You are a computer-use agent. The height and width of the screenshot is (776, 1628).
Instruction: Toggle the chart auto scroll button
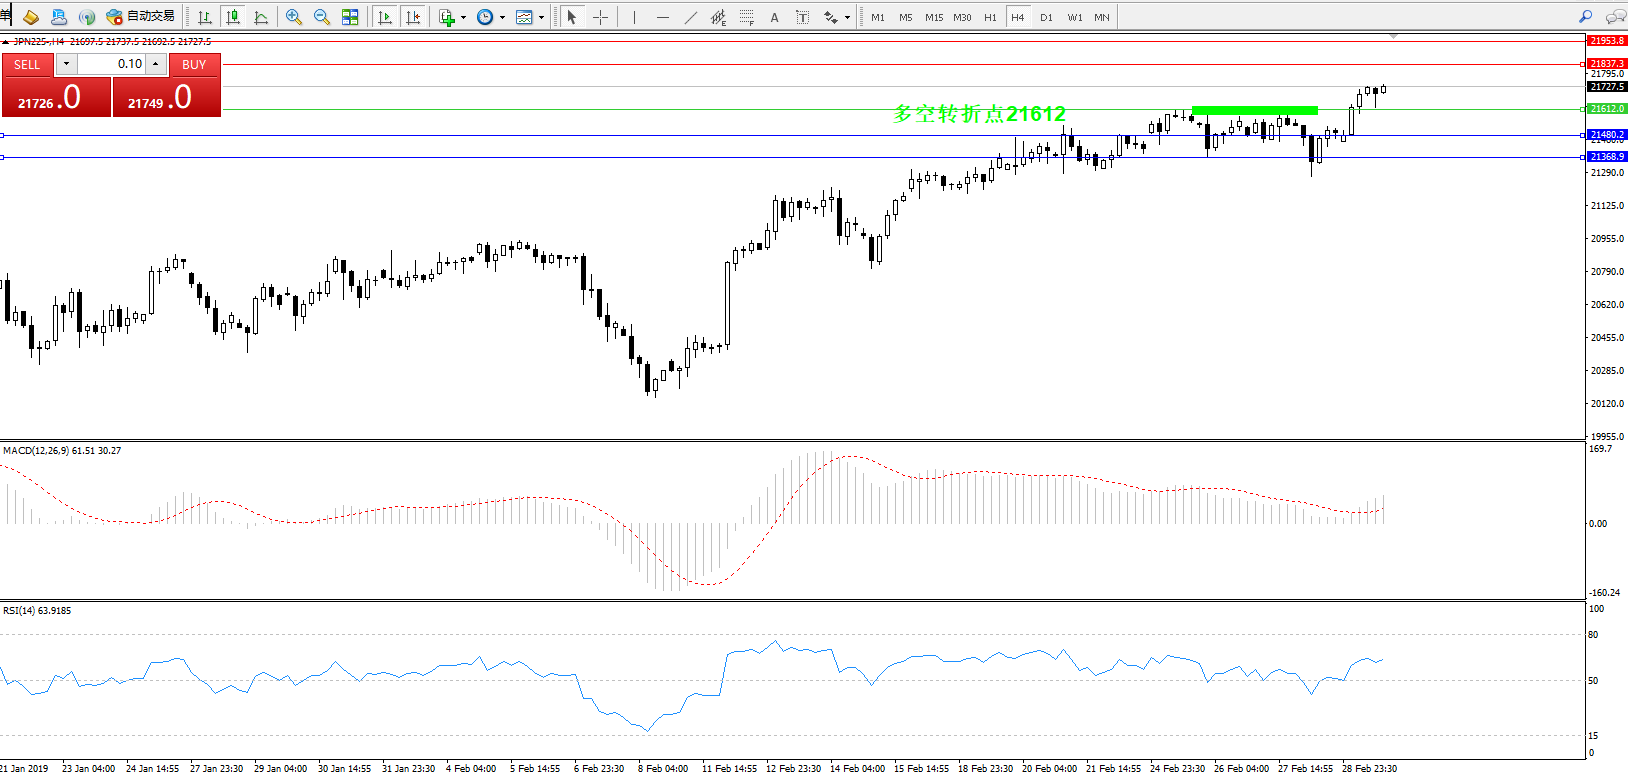click(385, 17)
